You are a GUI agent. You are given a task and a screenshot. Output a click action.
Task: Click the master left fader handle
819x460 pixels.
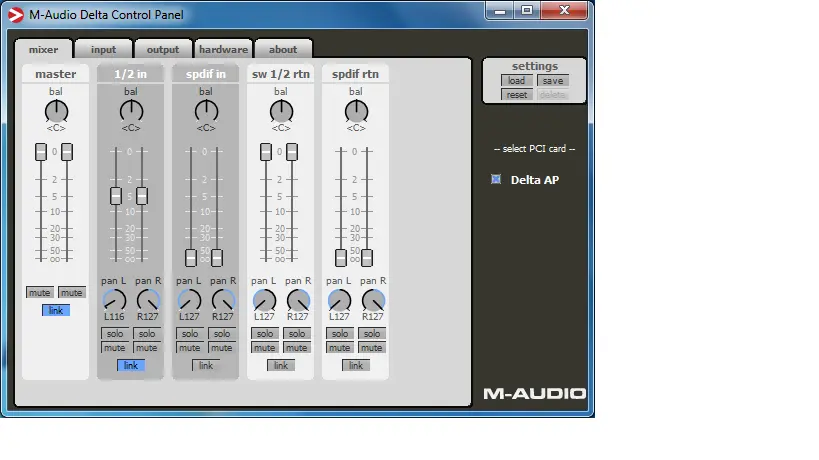(41, 152)
